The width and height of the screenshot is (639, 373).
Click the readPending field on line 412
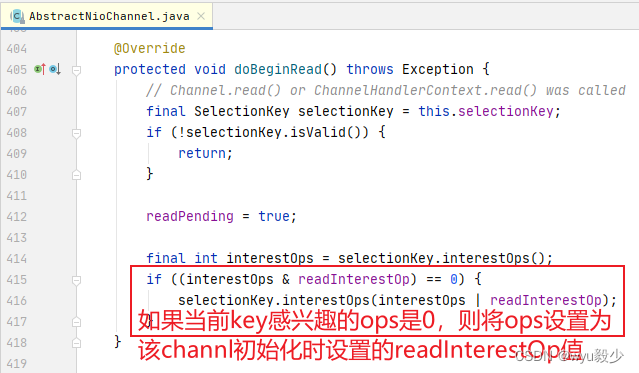[x=189, y=216]
